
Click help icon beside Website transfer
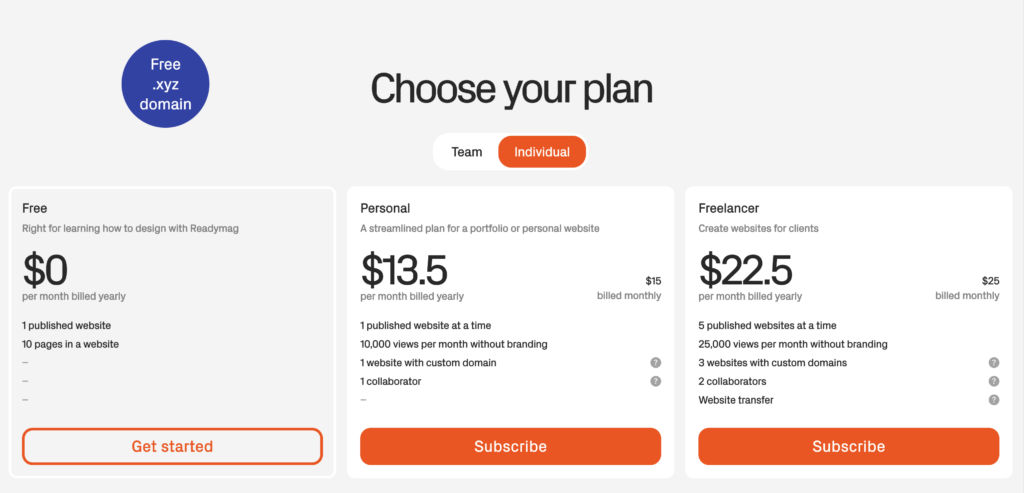tap(994, 400)
